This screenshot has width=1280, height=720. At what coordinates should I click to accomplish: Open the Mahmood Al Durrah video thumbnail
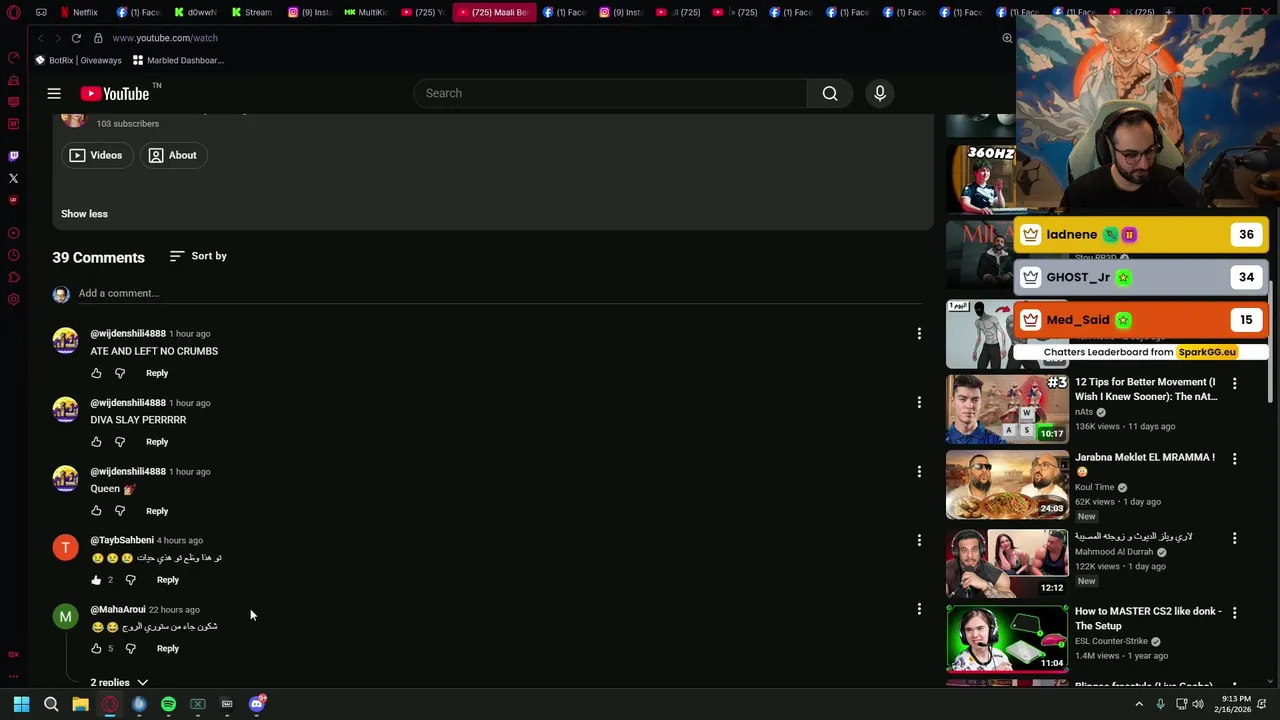point(1007,562)
